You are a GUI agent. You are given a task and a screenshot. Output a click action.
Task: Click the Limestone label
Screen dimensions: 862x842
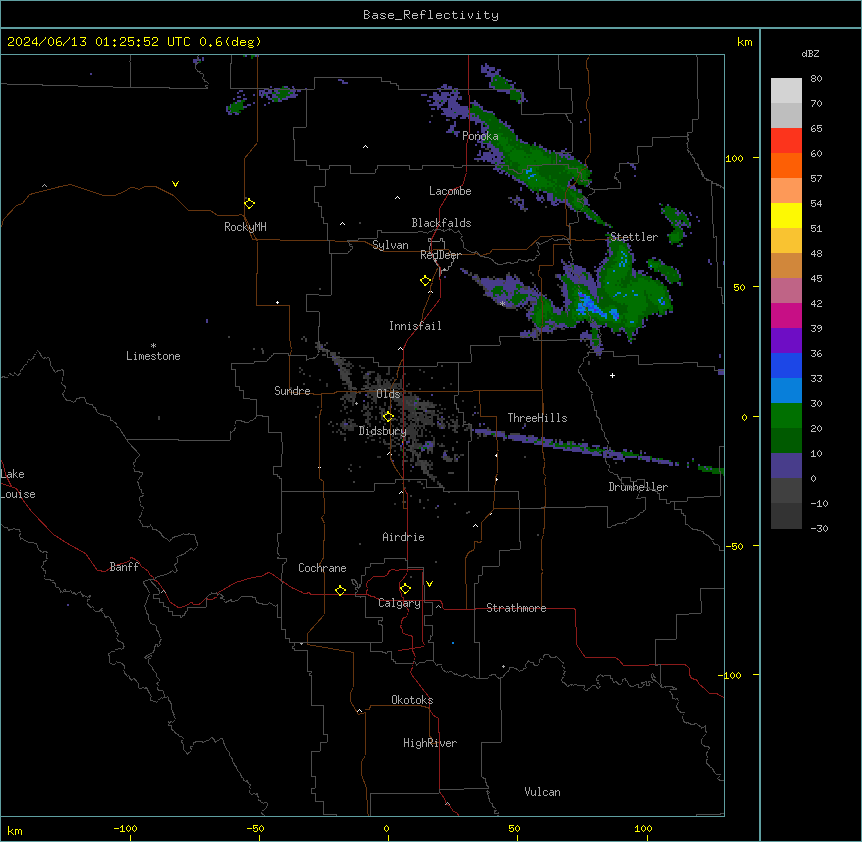pos(153,356)
